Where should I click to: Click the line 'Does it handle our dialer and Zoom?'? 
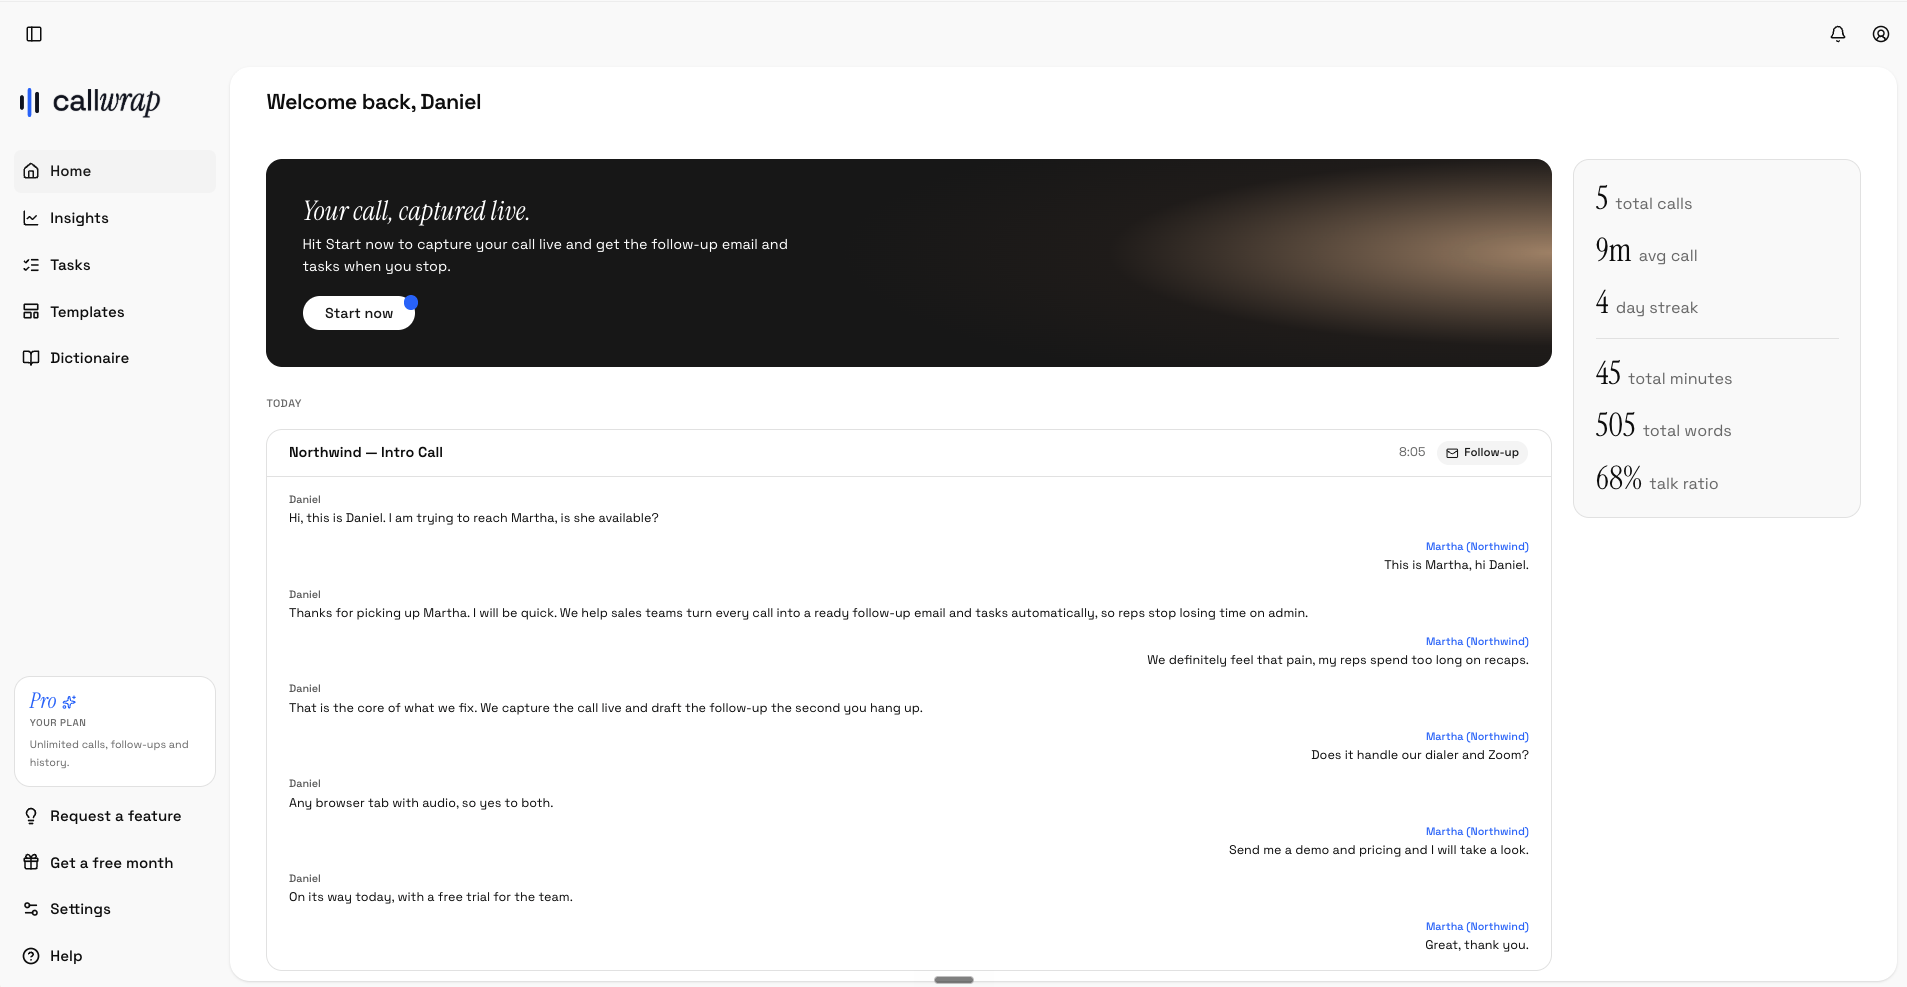(x=1420, y=755)
